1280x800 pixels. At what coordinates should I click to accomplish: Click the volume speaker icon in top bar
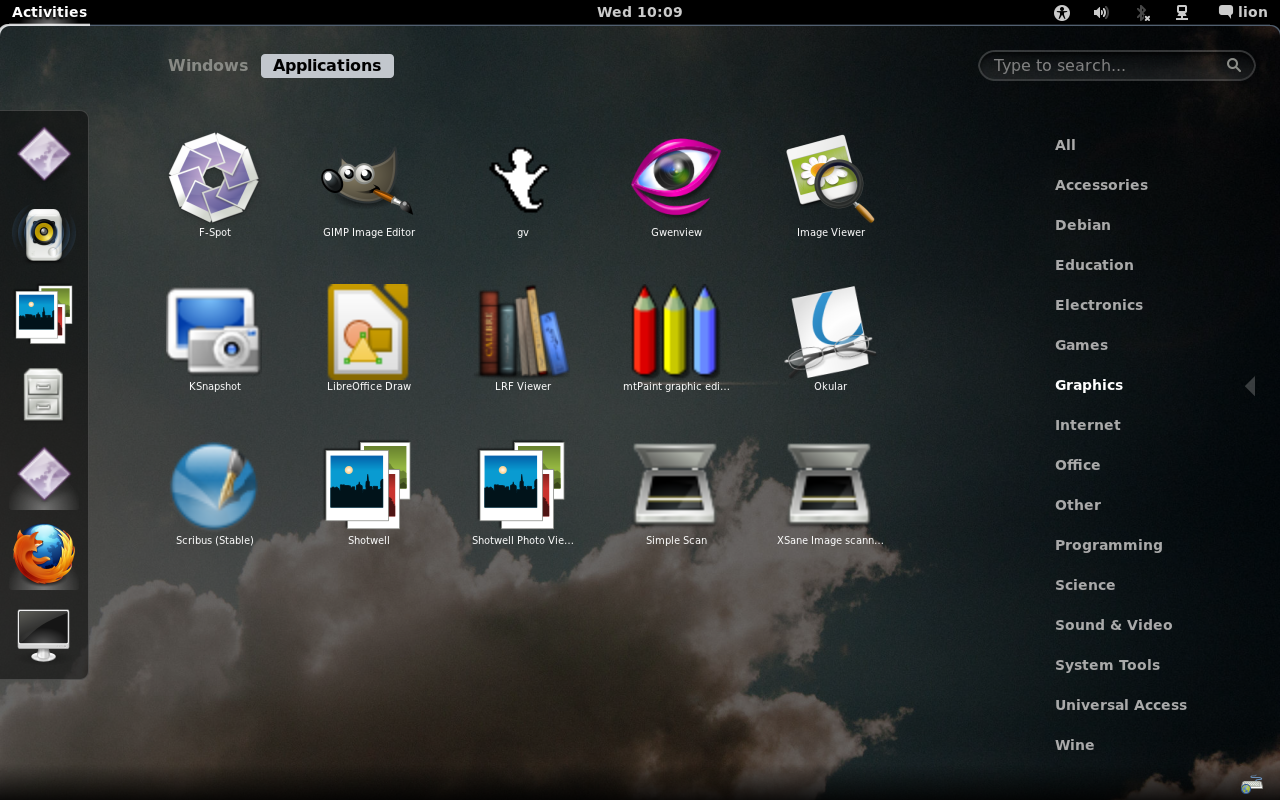pos(1101,12)
